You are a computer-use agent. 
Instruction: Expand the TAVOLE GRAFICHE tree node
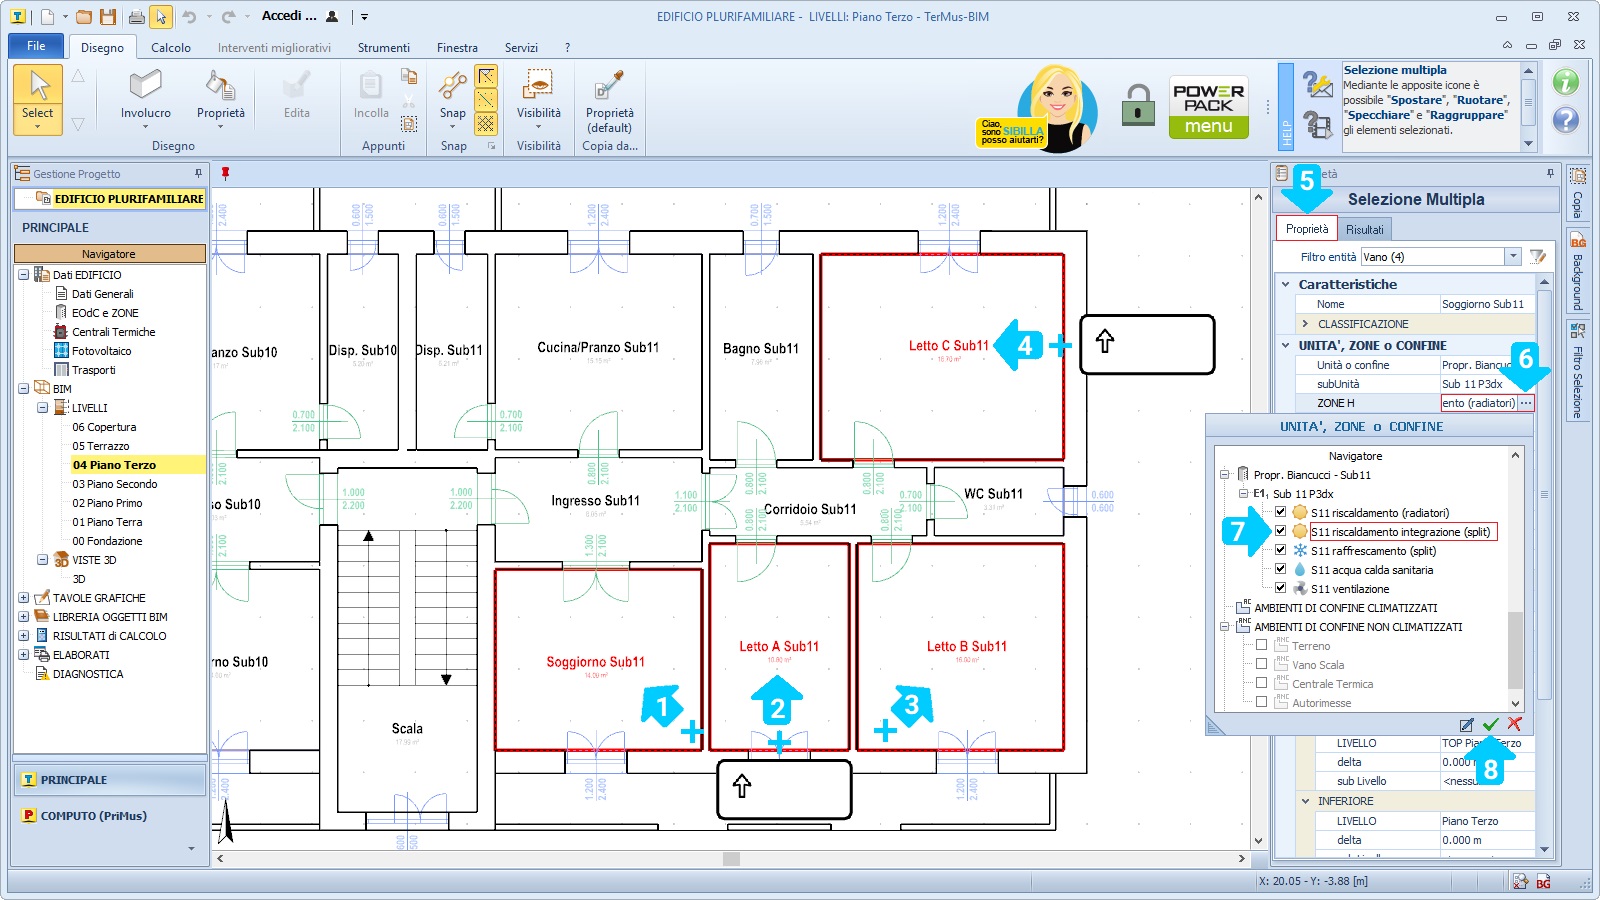[x=23, y=598]
